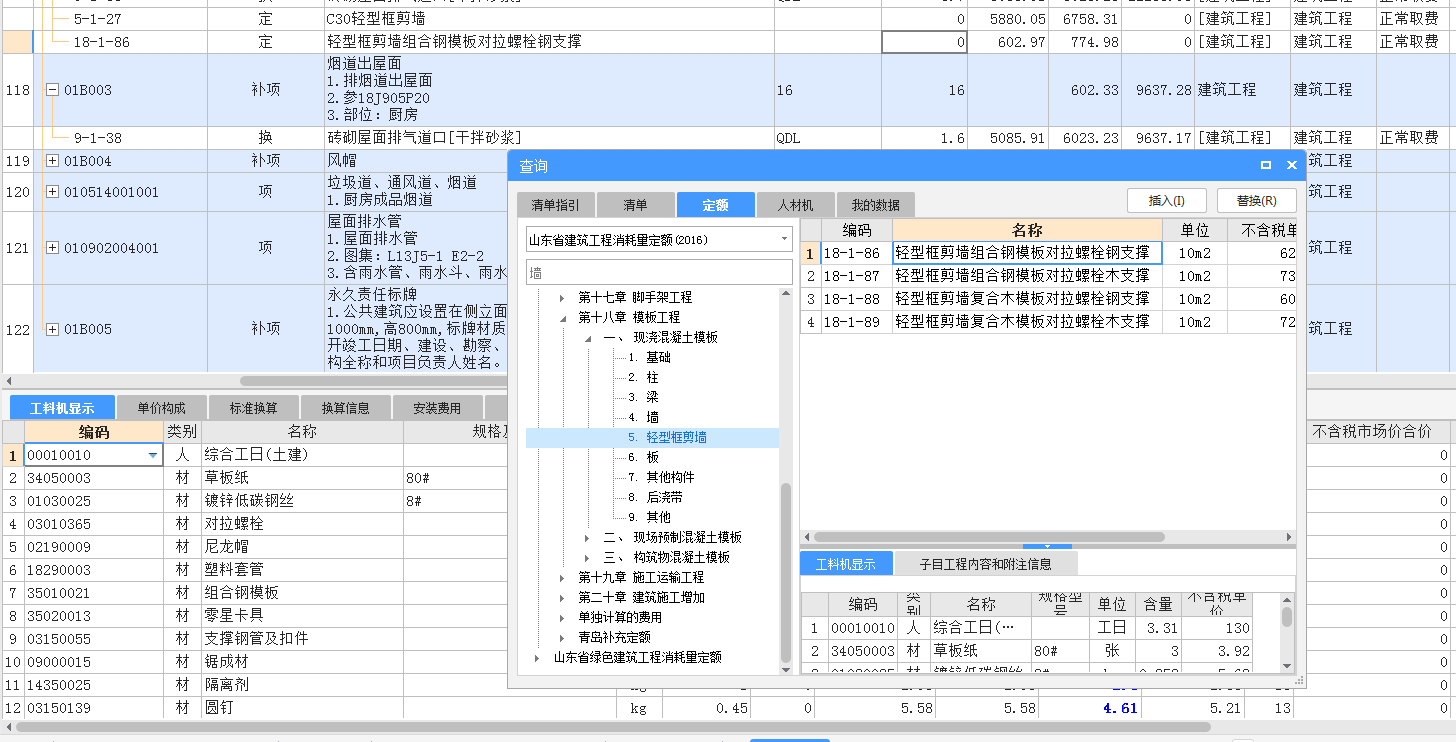This screenshot has width=1456, height=742.
Task: Open main window 工料机显示 tab
Action: [62, 408]
